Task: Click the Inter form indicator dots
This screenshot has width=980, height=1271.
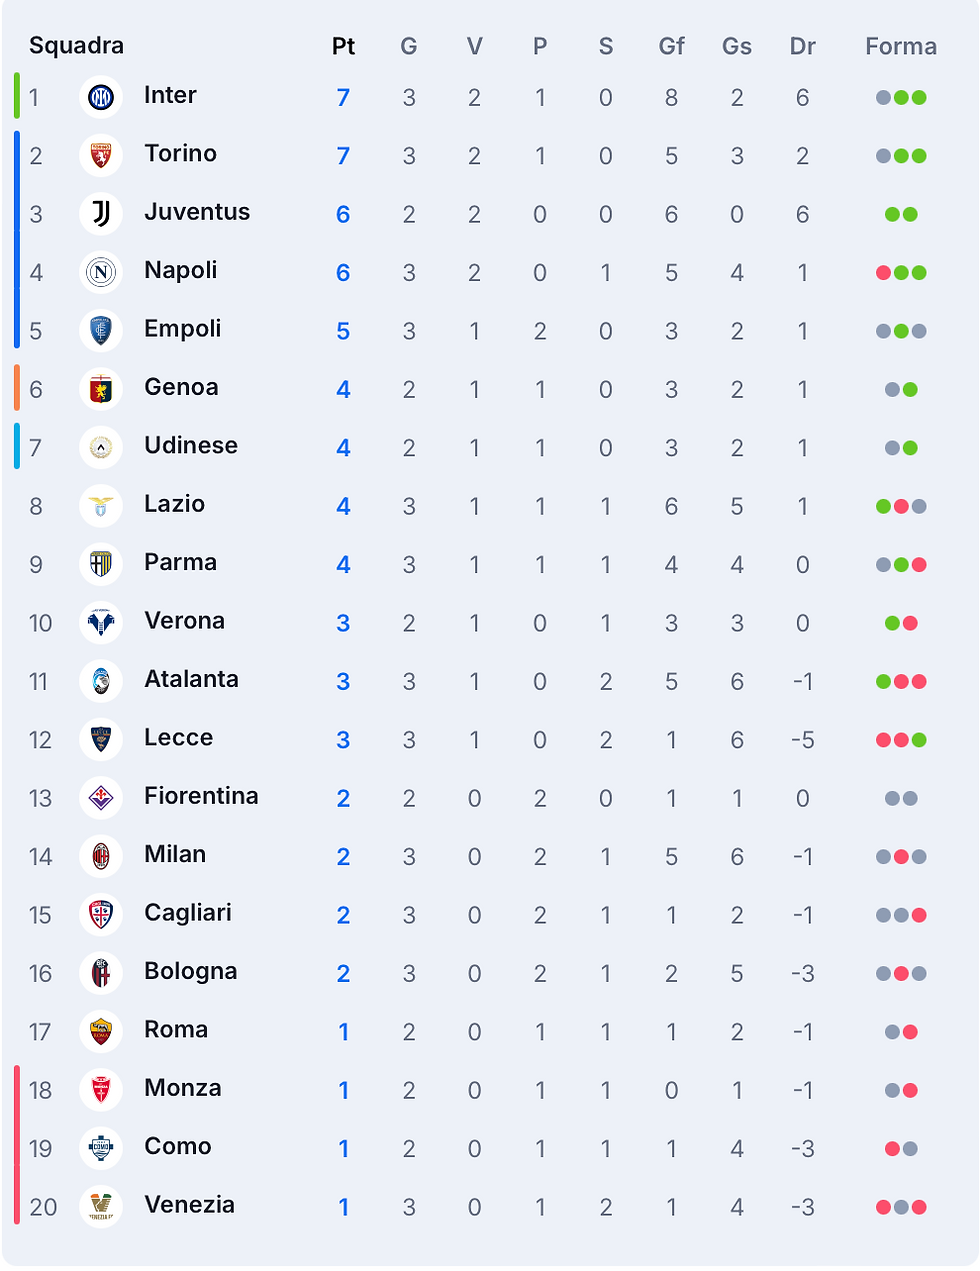Action: pos(901,98)
